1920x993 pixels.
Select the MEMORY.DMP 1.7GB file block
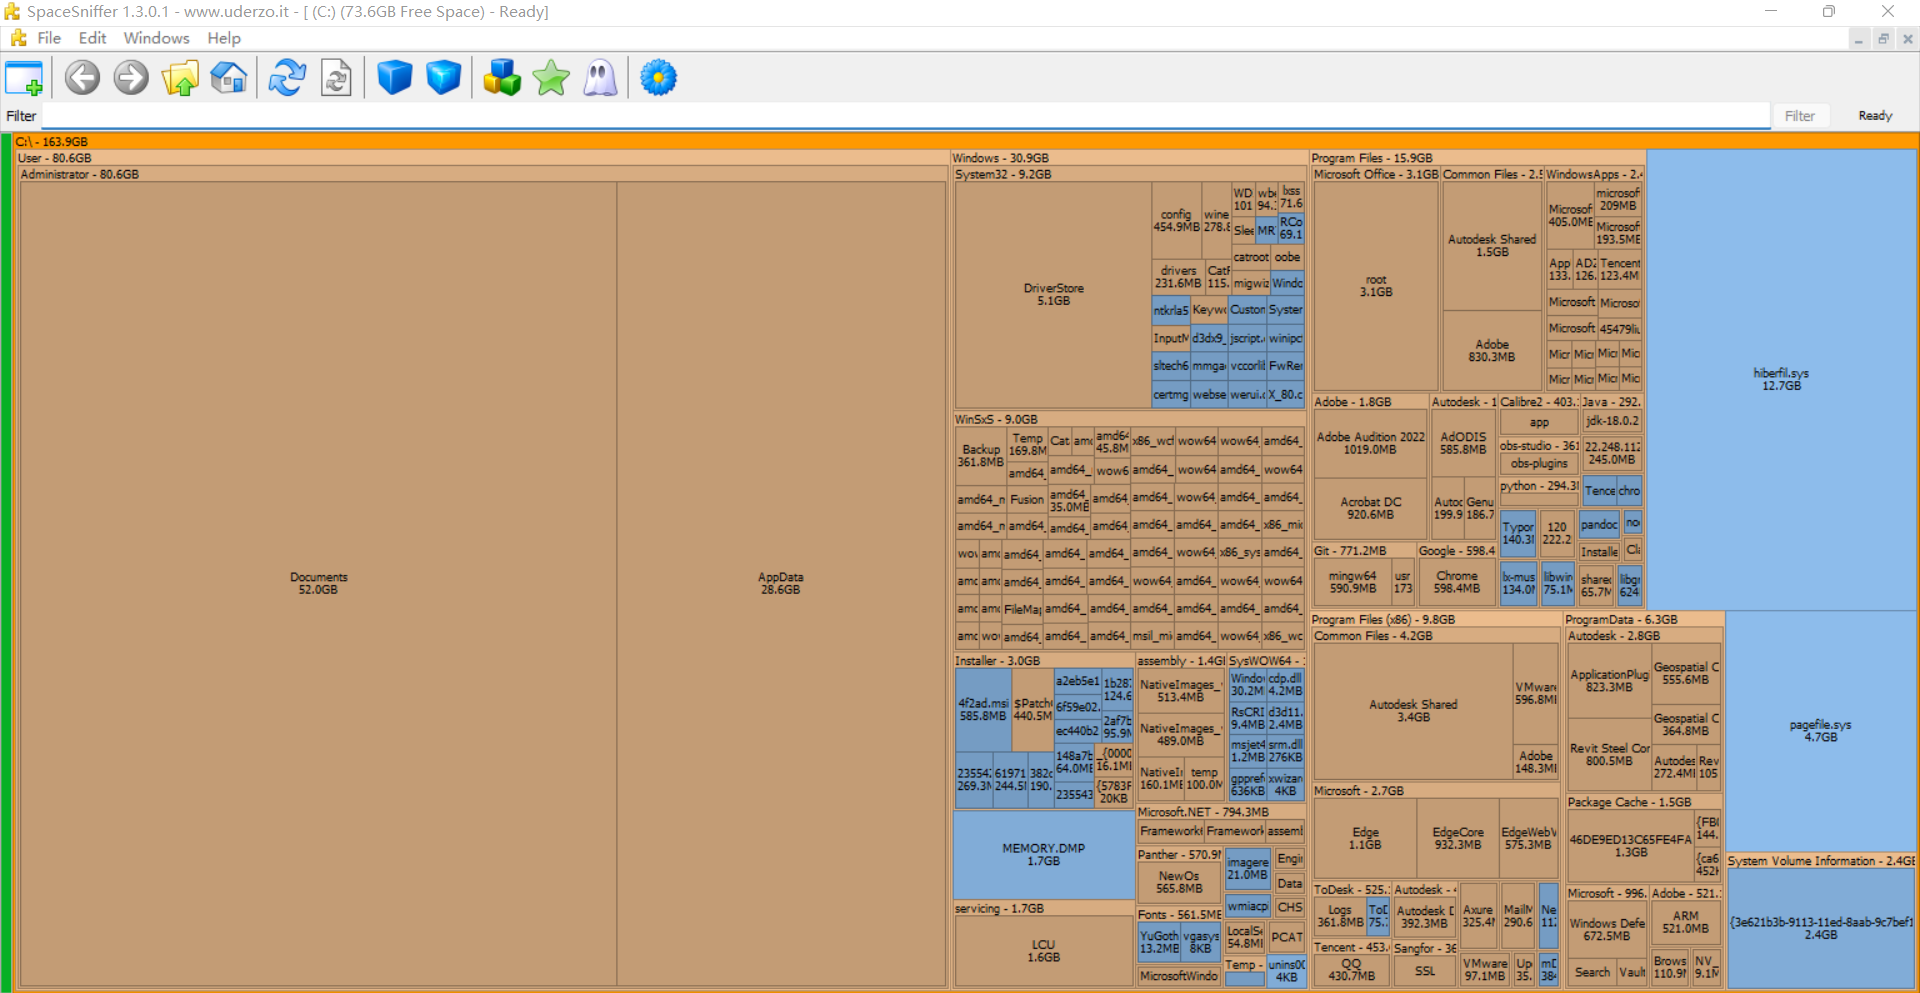click(1043, 854)
